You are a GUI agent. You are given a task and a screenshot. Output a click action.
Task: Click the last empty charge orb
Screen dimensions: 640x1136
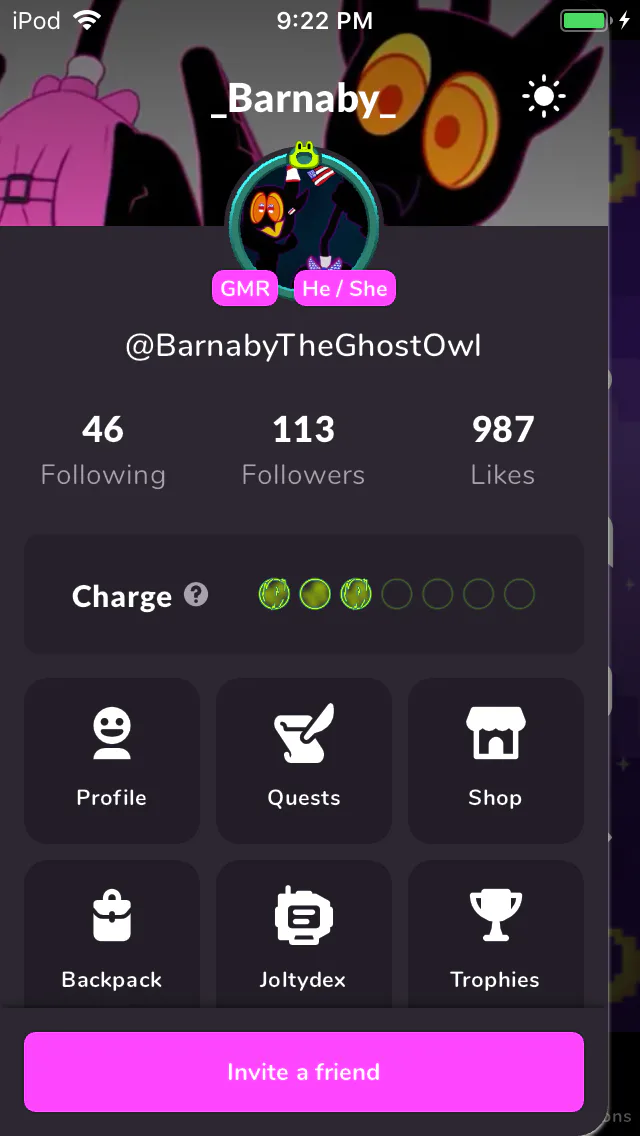pos(519,594)
